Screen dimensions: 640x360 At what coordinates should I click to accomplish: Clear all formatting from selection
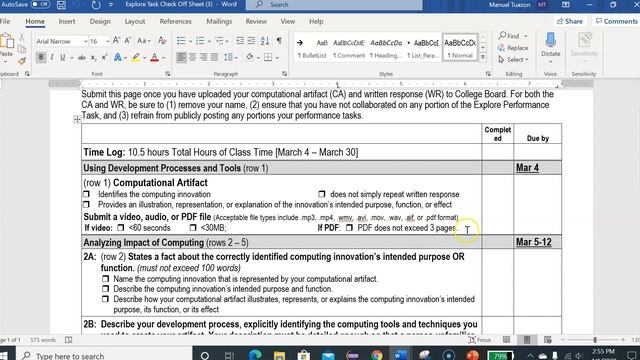coord(162,41)
